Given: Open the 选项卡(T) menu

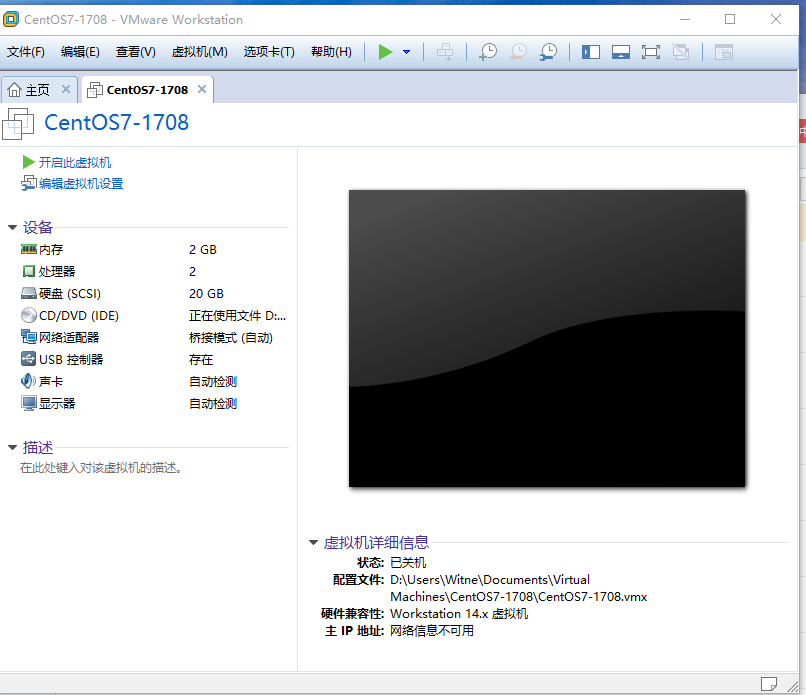Looking at the screenshot, I should point(269,52).
